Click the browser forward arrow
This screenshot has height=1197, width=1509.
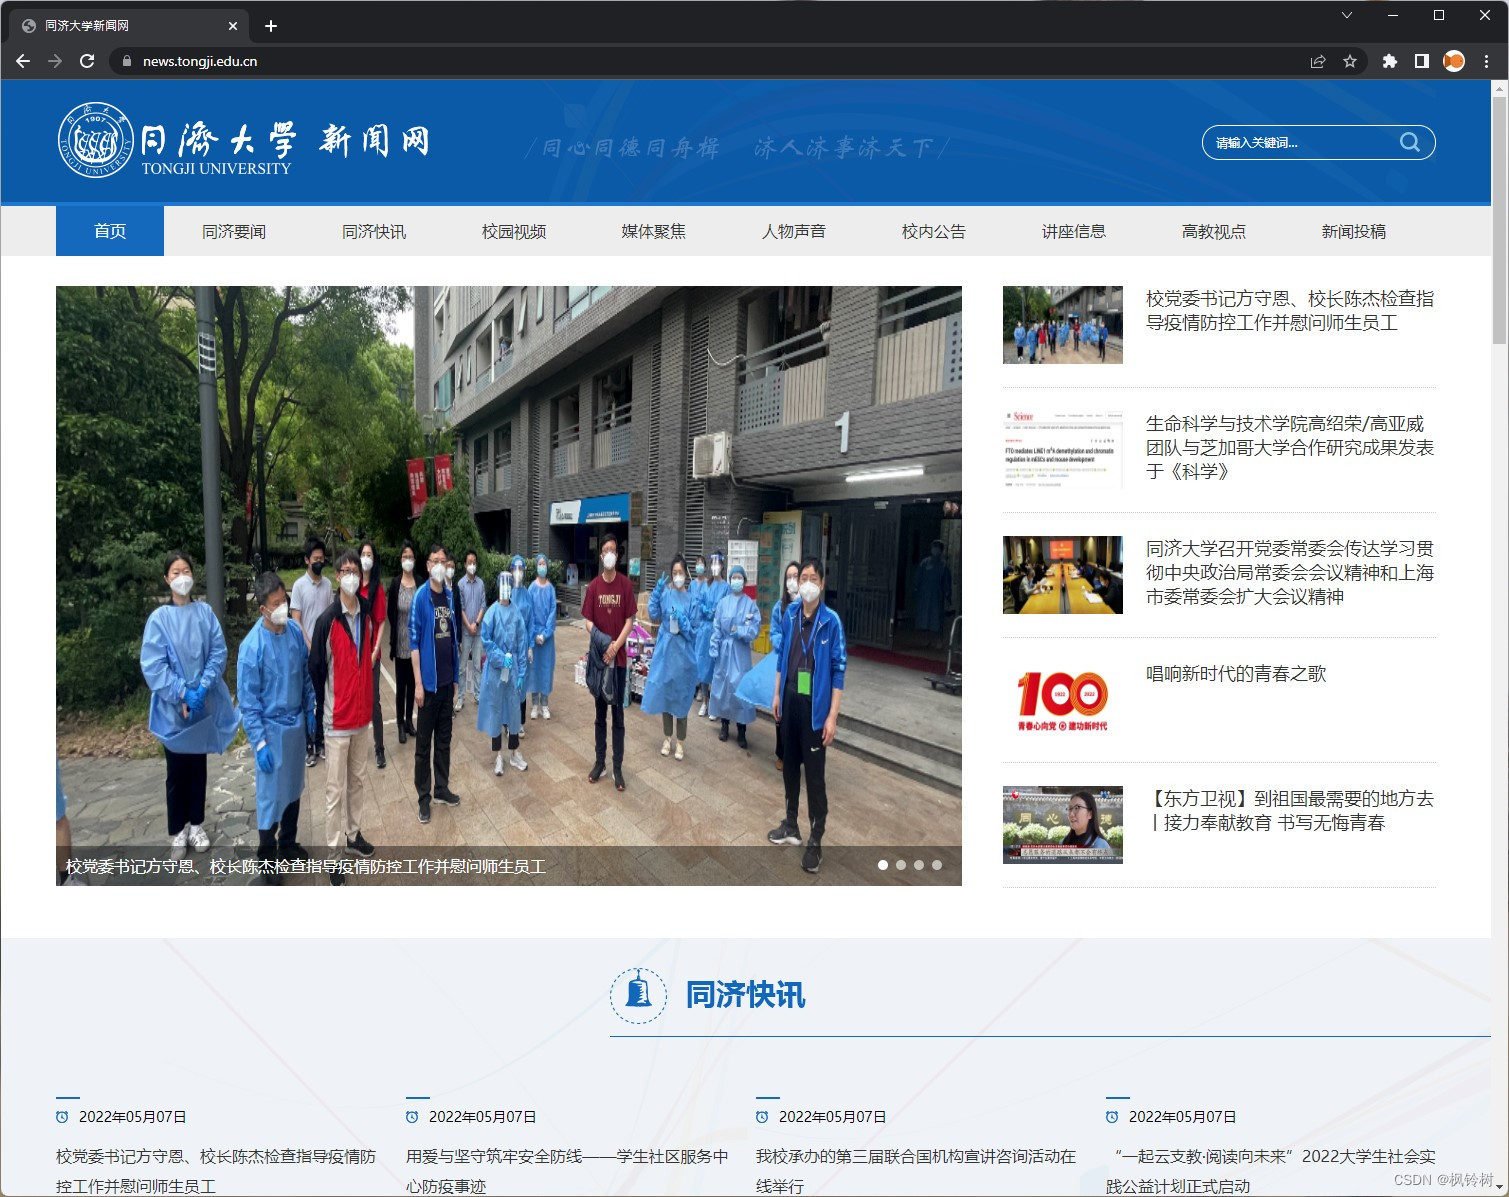55,61
